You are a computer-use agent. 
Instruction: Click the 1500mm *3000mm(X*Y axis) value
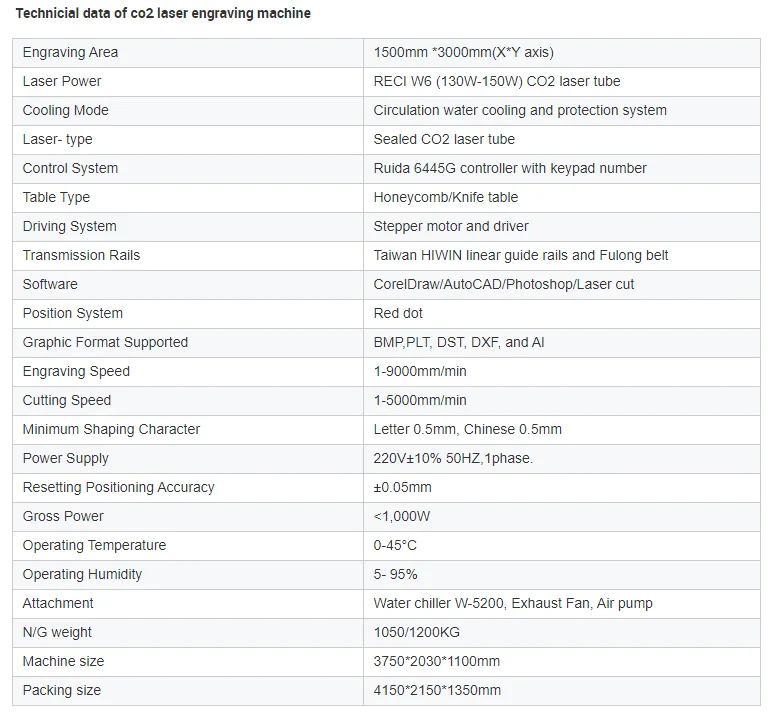coord(464,52)
